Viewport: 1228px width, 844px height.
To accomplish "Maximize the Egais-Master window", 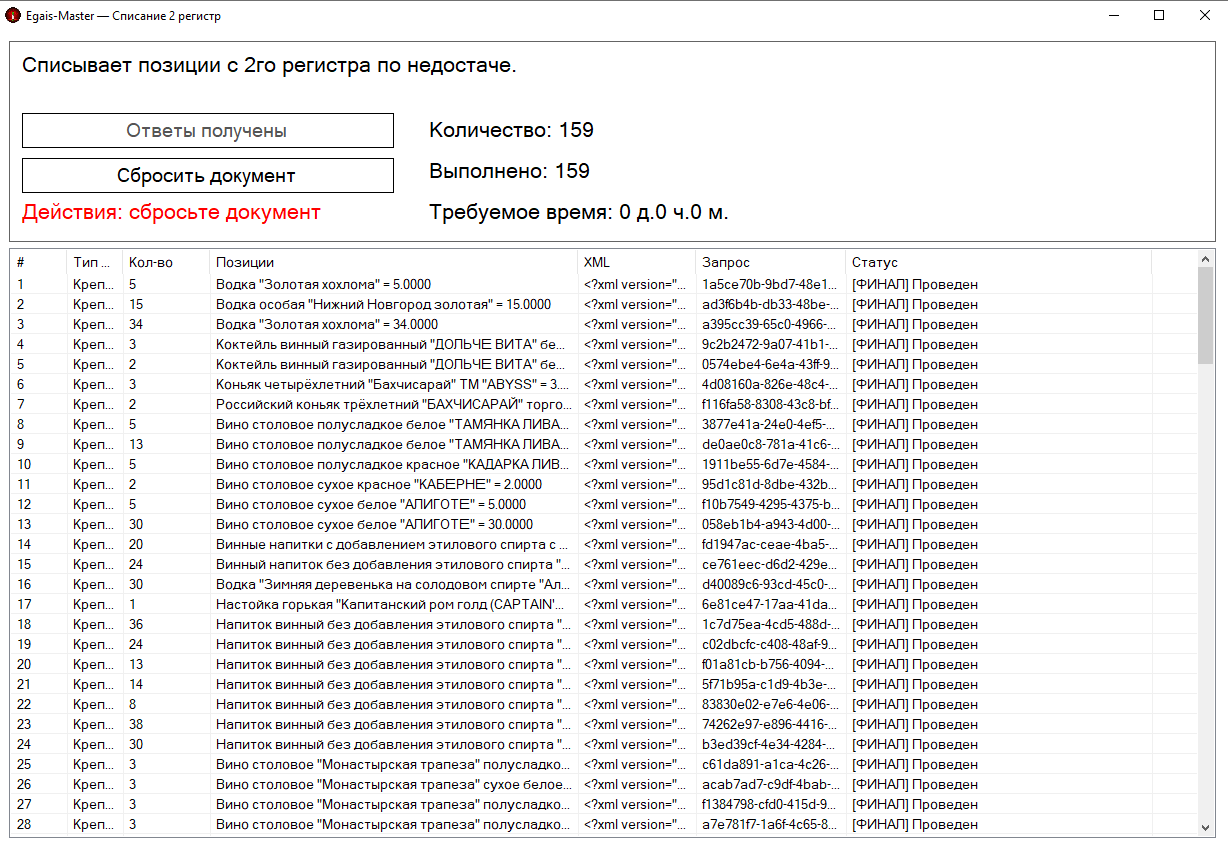I will (x=1158, y=16).
